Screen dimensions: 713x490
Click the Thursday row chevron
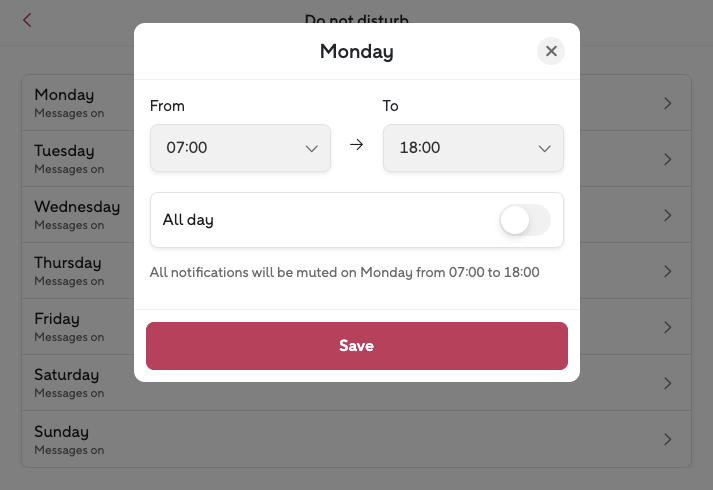(x=668, y=271)
